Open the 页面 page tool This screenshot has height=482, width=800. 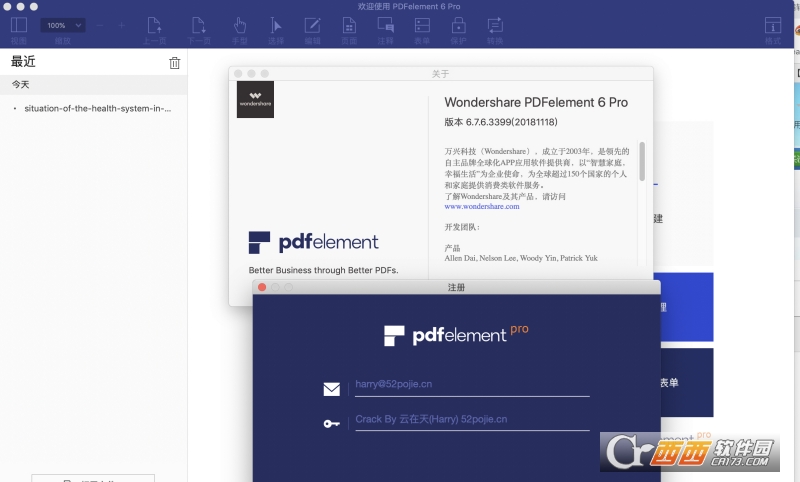[x=349, y=25]
